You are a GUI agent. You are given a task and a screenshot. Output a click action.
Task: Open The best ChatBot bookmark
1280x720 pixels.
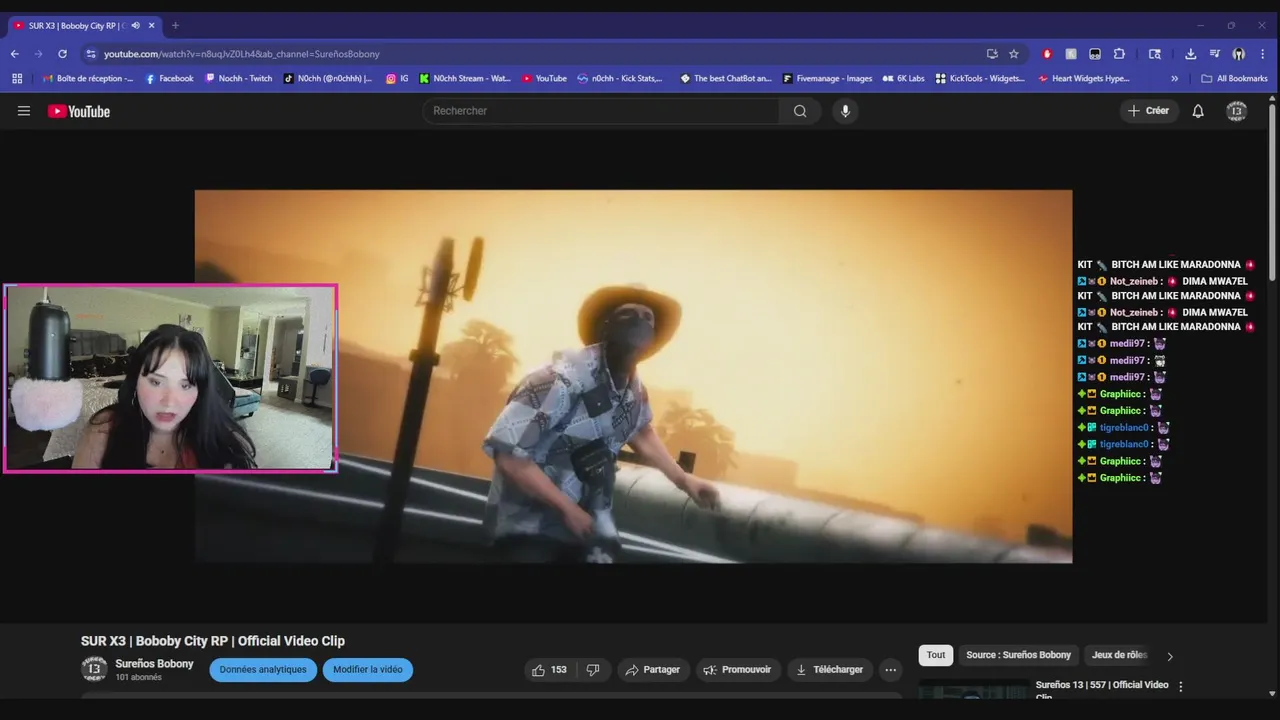(726, 78)
